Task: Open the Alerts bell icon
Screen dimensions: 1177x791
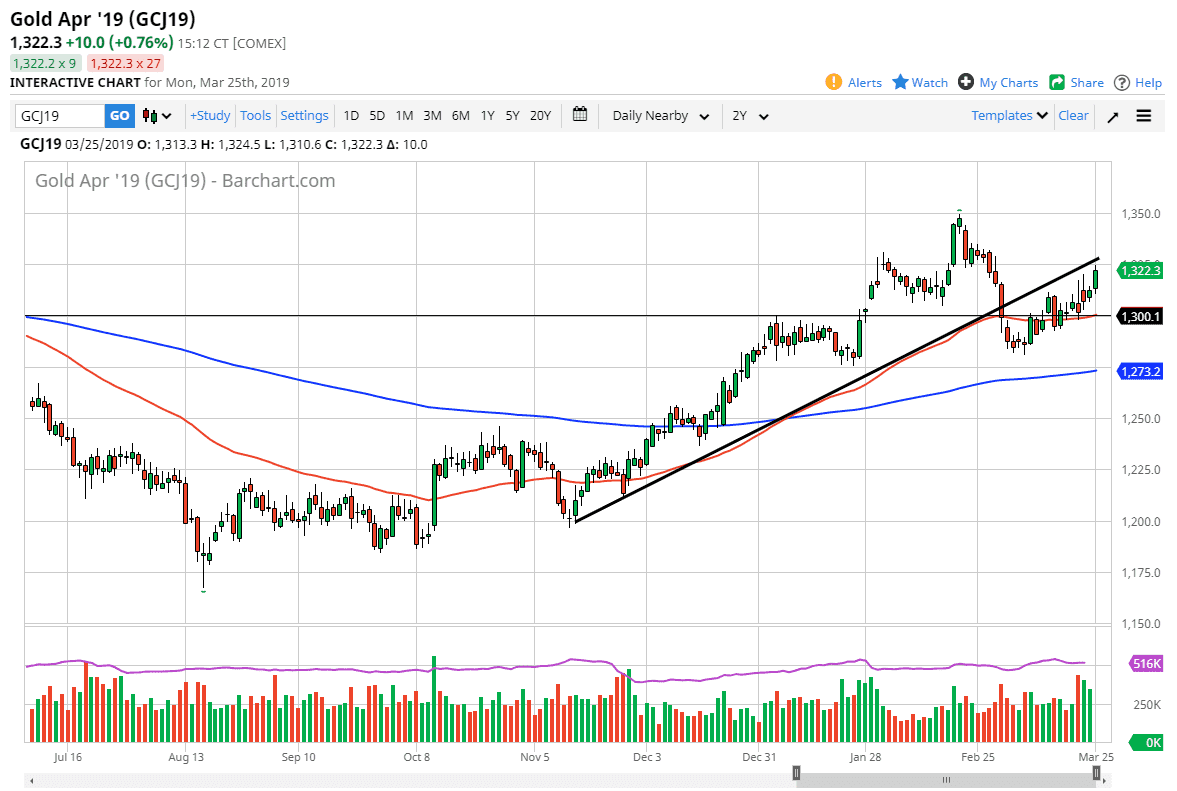Action: pyautogui.click(x=833, y=82)
